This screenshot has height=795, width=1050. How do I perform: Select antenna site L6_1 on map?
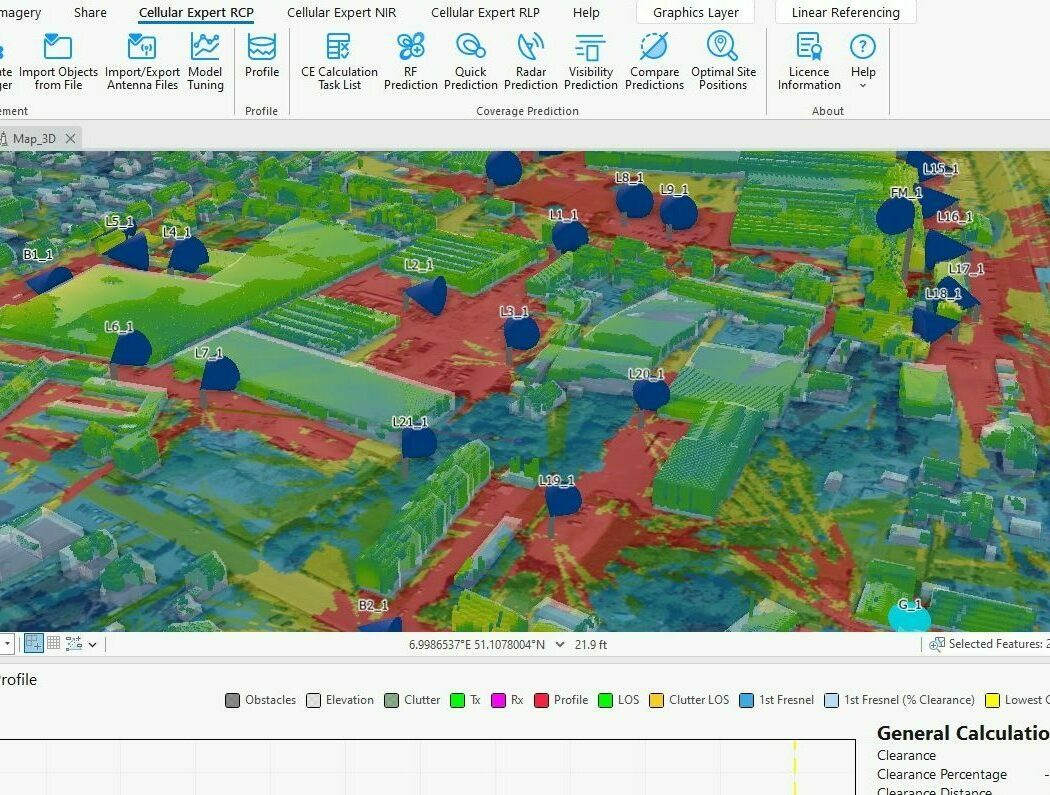131,348
